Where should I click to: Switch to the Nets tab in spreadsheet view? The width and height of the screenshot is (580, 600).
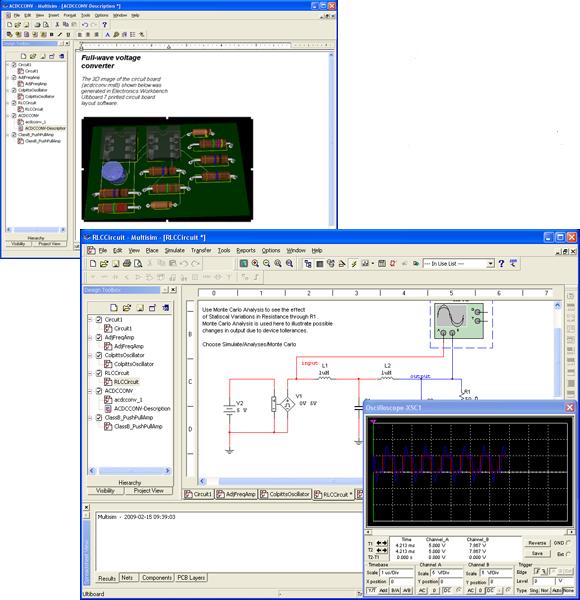(127, 577)
